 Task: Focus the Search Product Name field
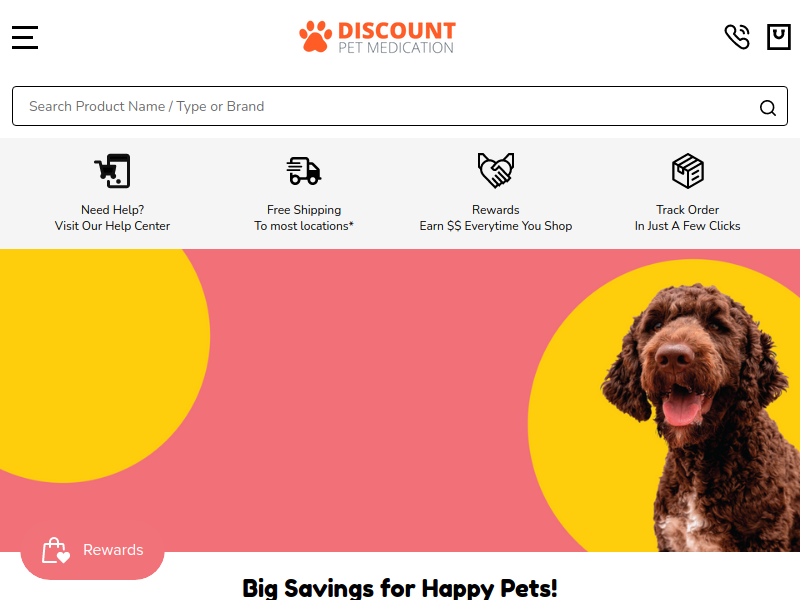(380, 106)
